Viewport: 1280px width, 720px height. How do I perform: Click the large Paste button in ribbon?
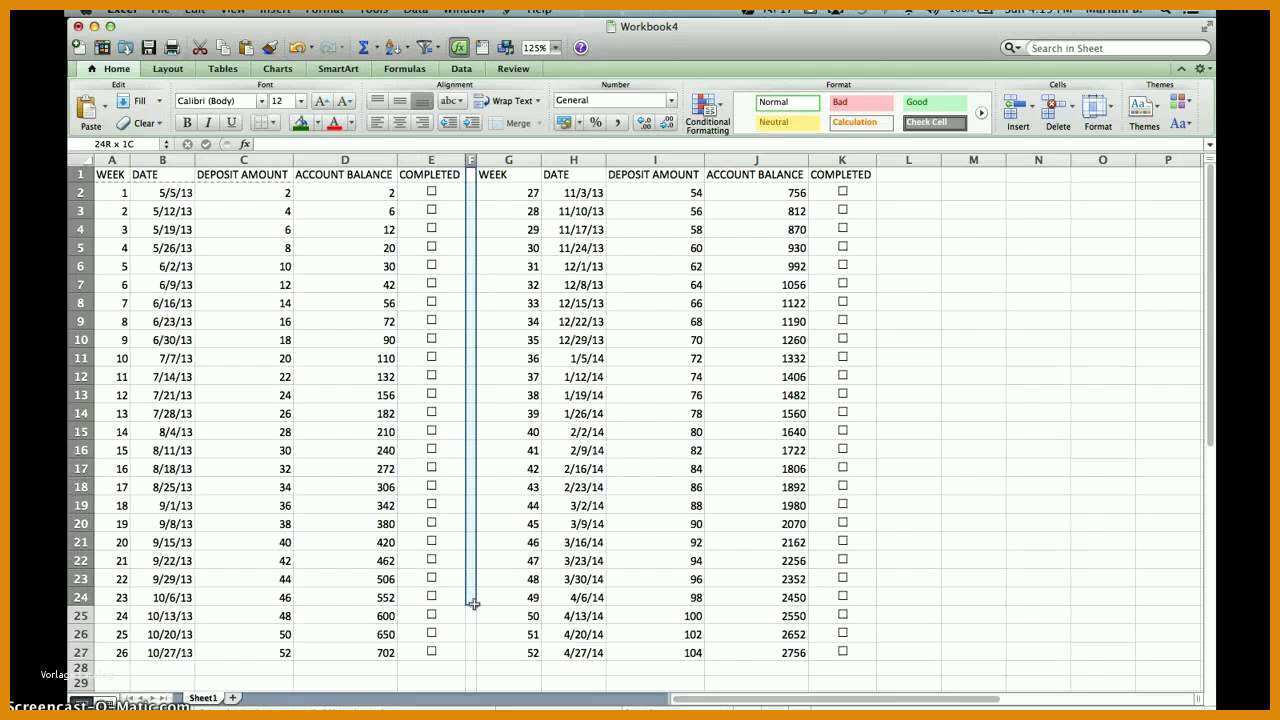pyautogui.click(x=90, y=114)
